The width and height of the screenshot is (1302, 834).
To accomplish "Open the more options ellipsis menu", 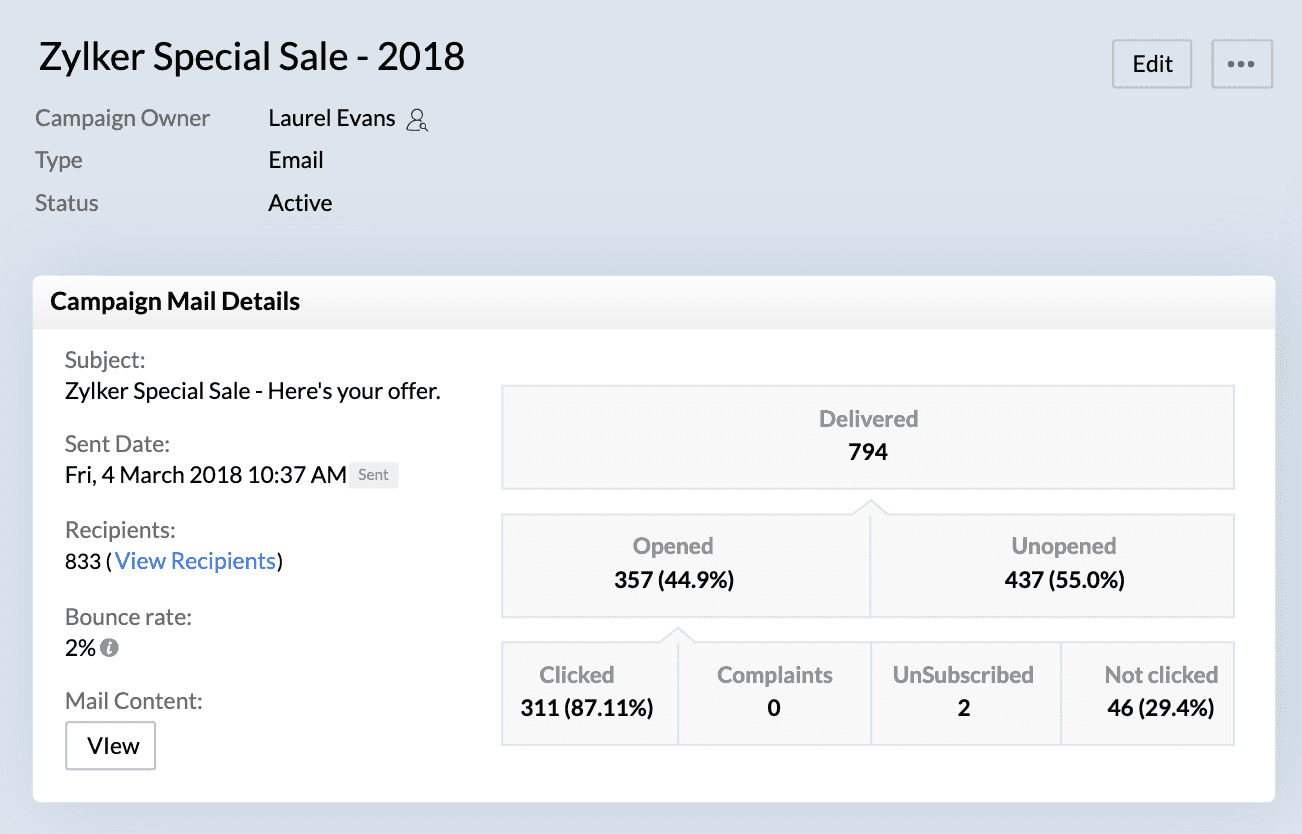I will [x=1241, y=64].
